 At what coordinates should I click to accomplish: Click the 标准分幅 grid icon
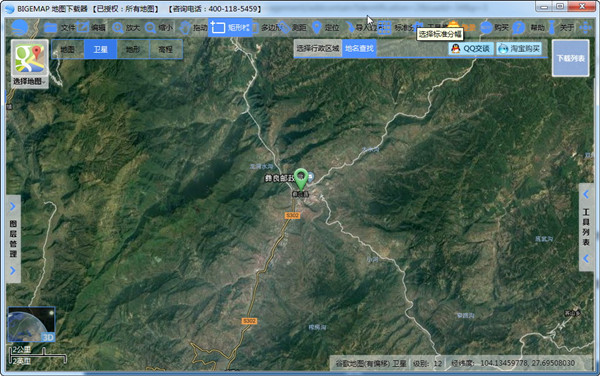[x=385, y=28]
